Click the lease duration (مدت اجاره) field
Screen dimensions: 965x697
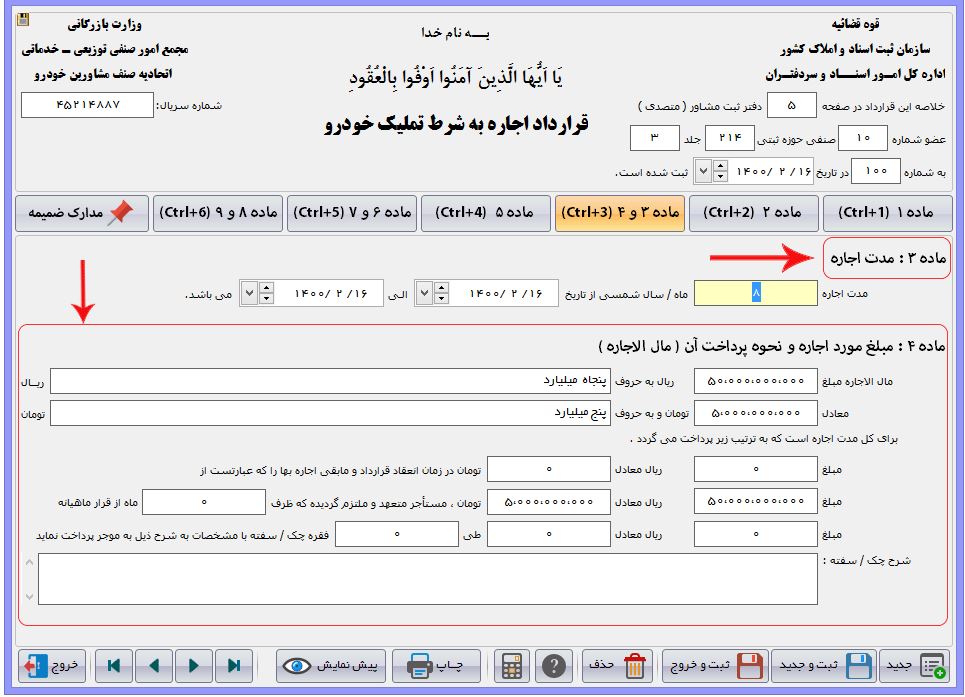click(756, 293)
